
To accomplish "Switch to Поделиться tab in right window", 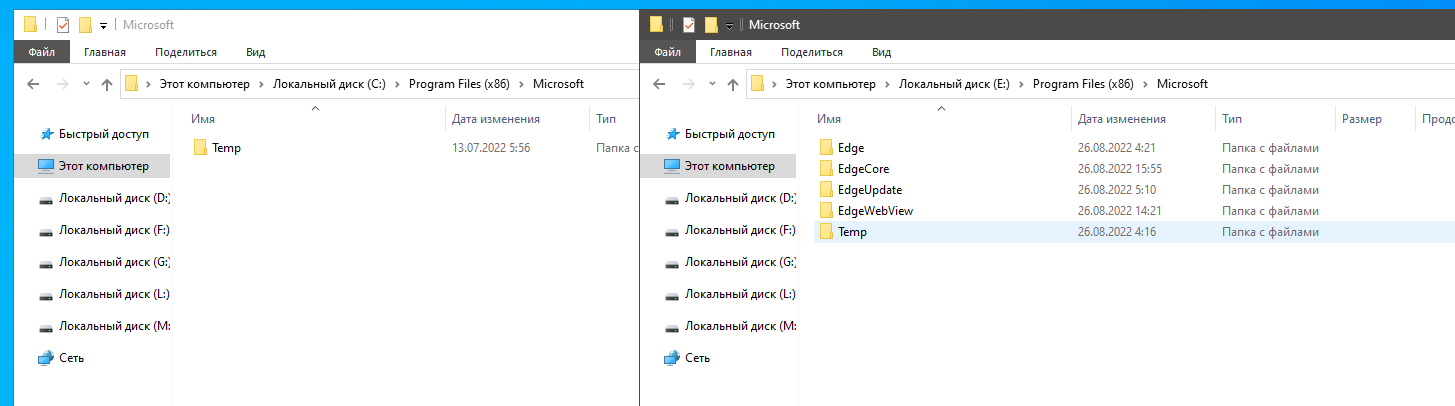I will coord(811,52).
